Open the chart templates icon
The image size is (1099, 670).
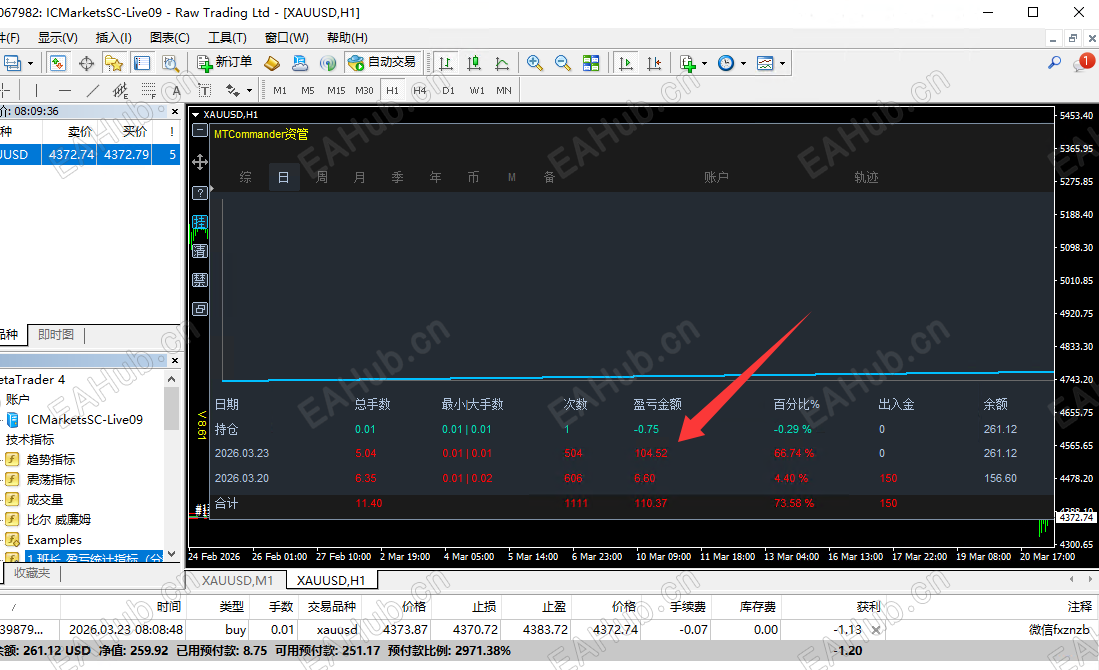pyautogui.click(x=765, y=63)
